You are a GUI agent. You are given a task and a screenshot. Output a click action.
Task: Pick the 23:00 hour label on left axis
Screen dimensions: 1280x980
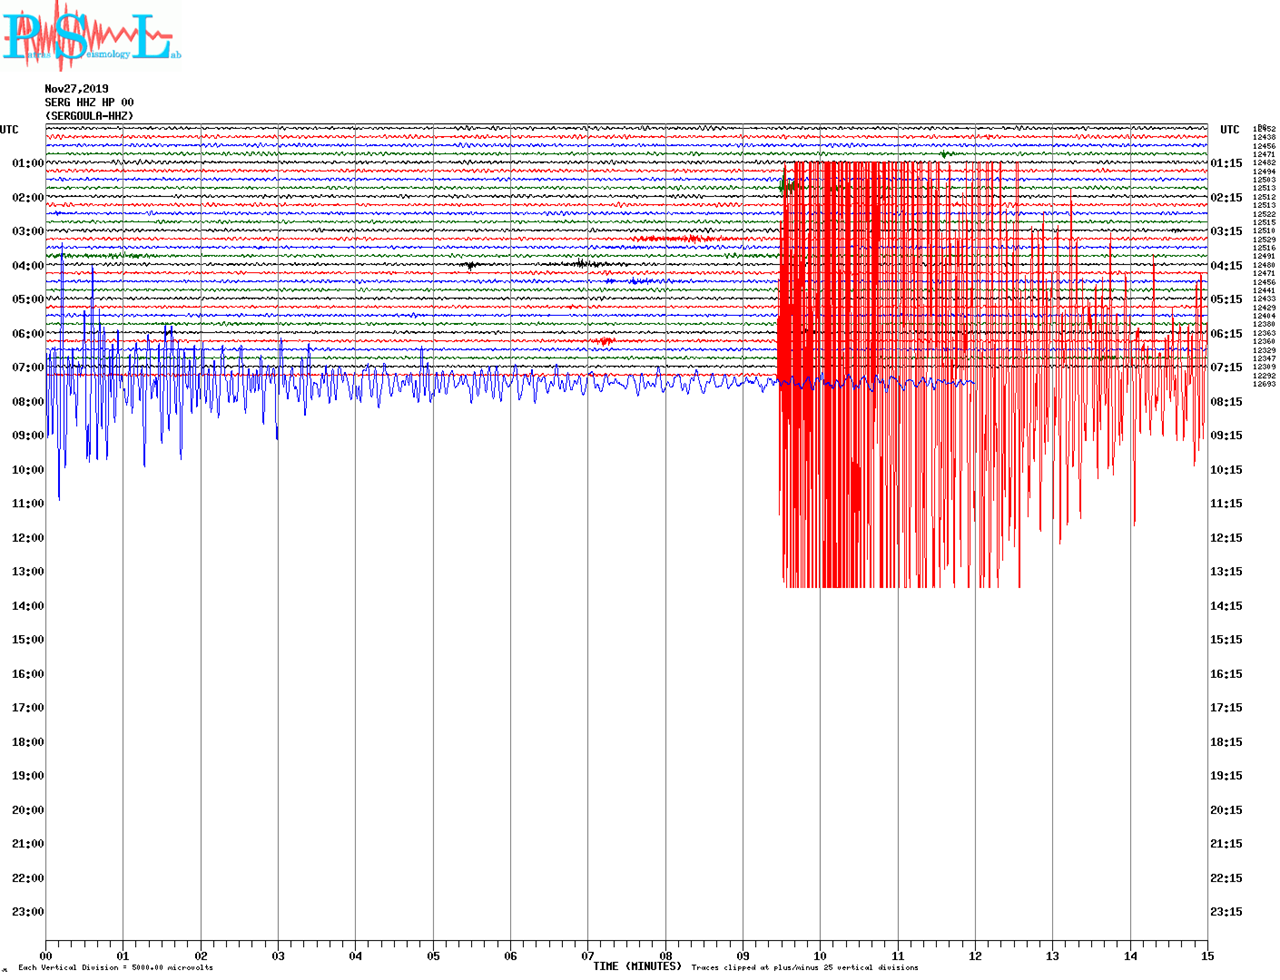pyautogui.click(x=28, y=912)
